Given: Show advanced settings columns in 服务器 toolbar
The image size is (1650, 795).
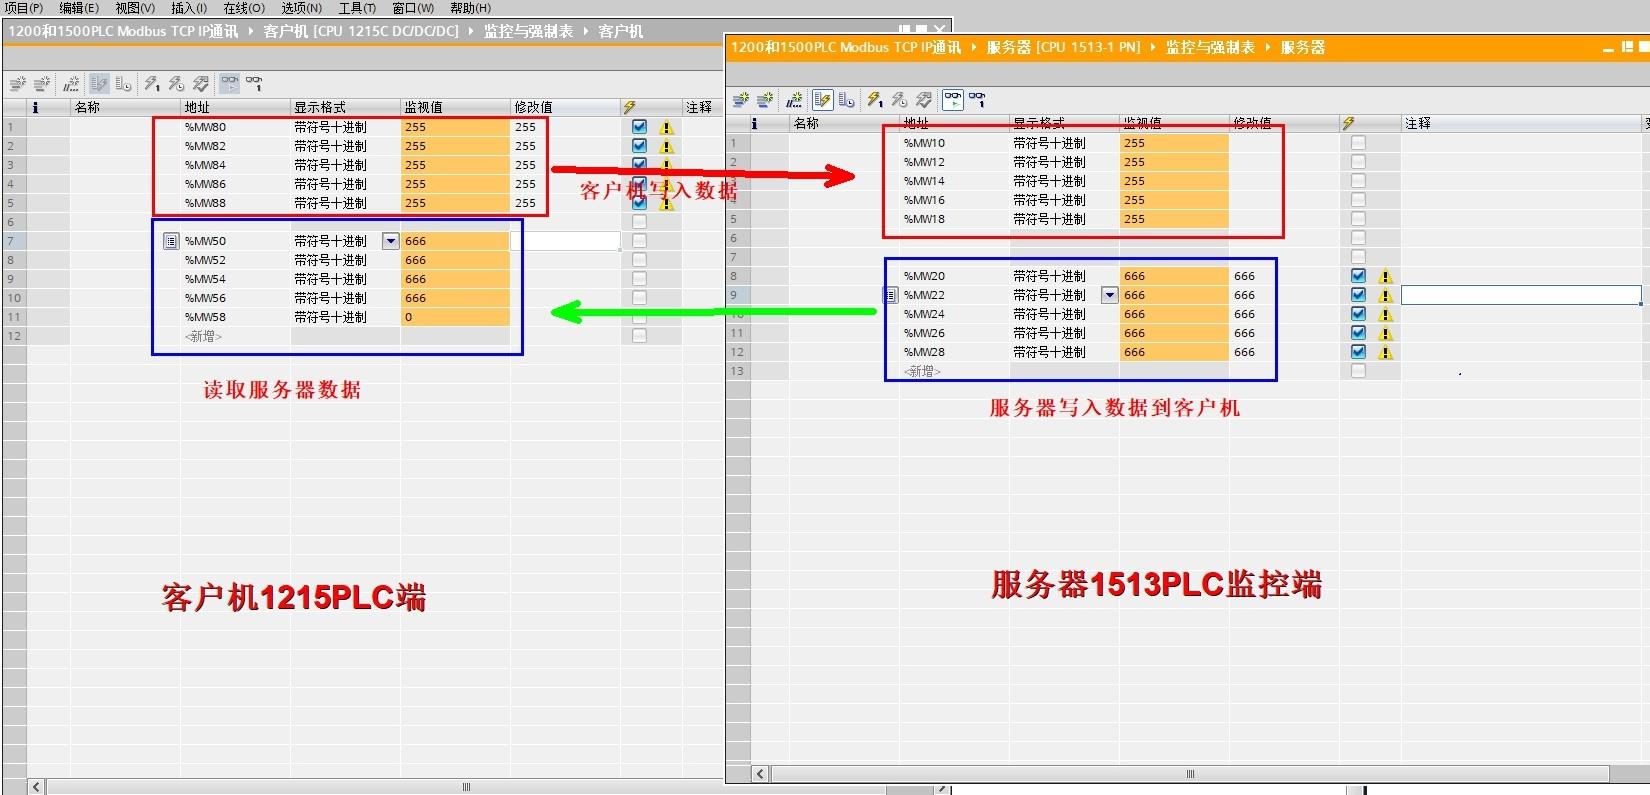Looking at the screenshot, I should (x=847, y=100).
